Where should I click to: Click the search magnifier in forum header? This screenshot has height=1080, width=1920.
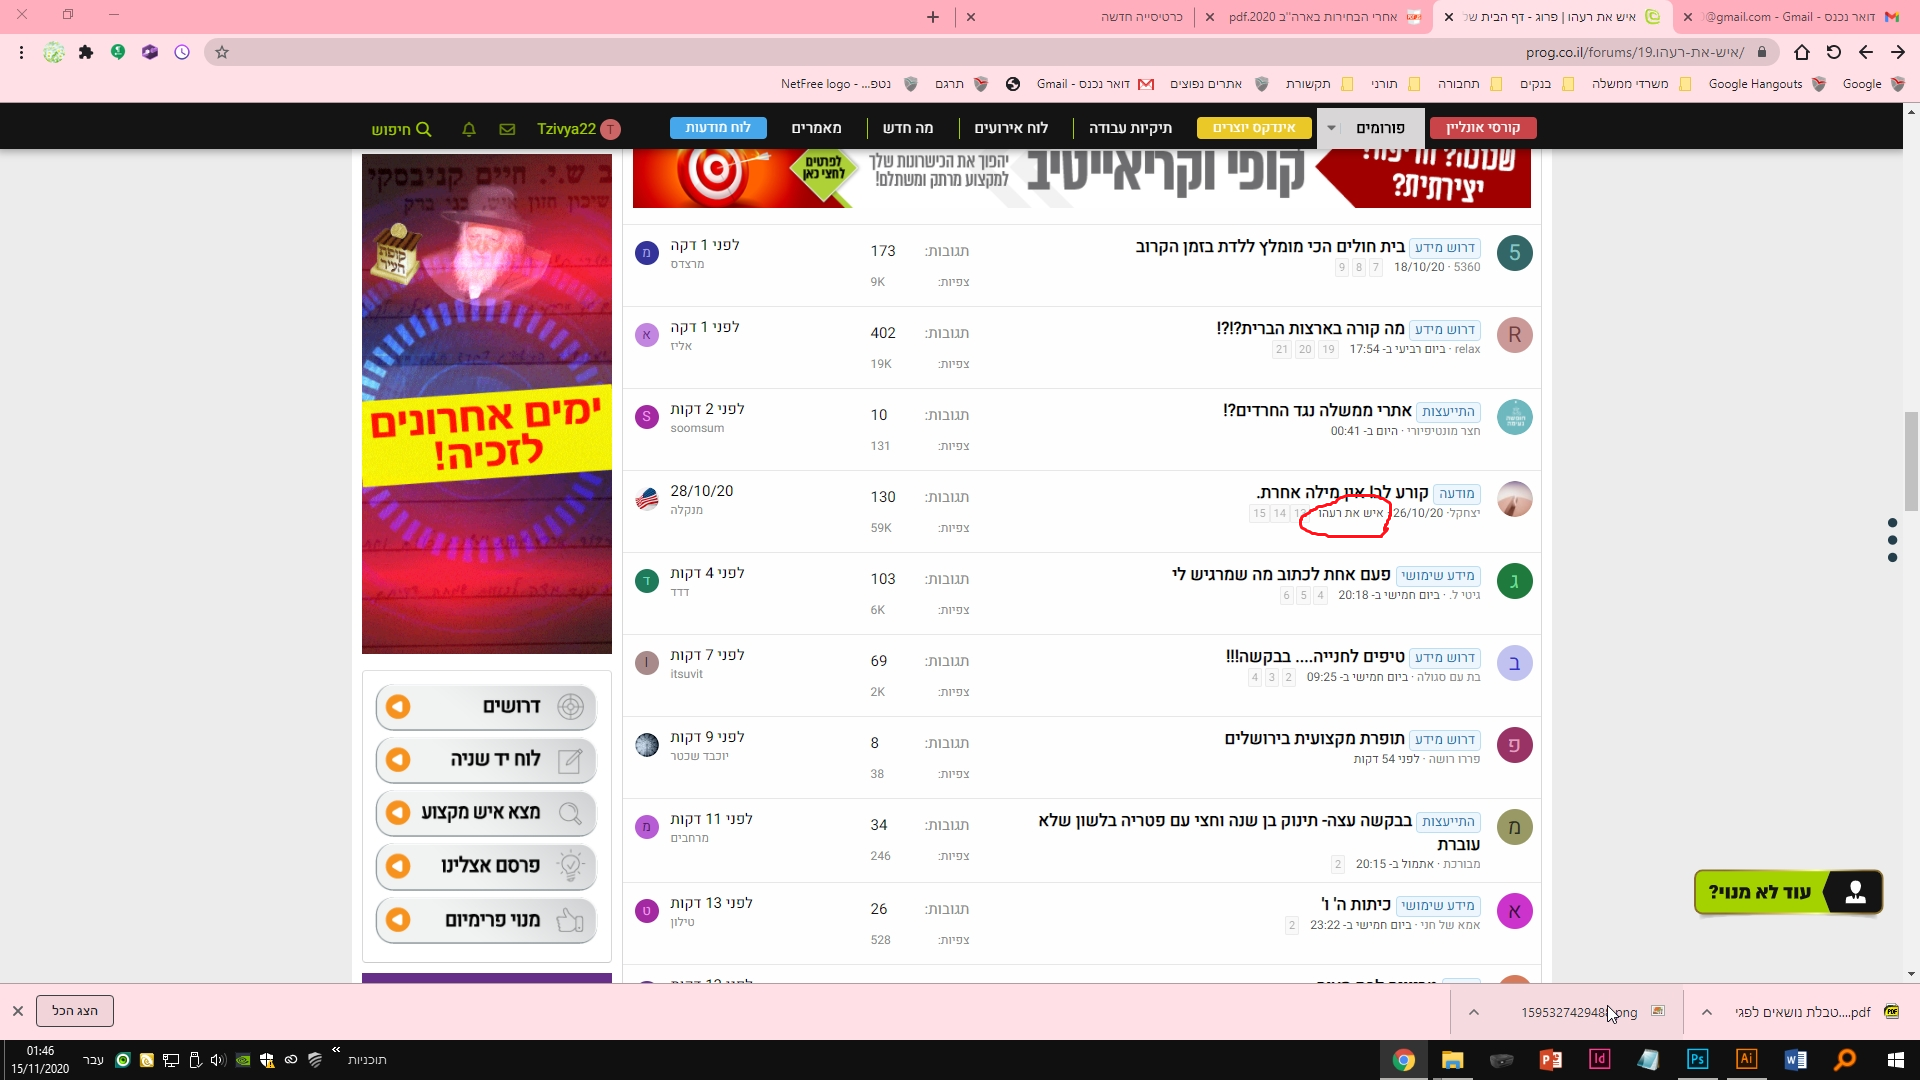click(x=423, y=129)
